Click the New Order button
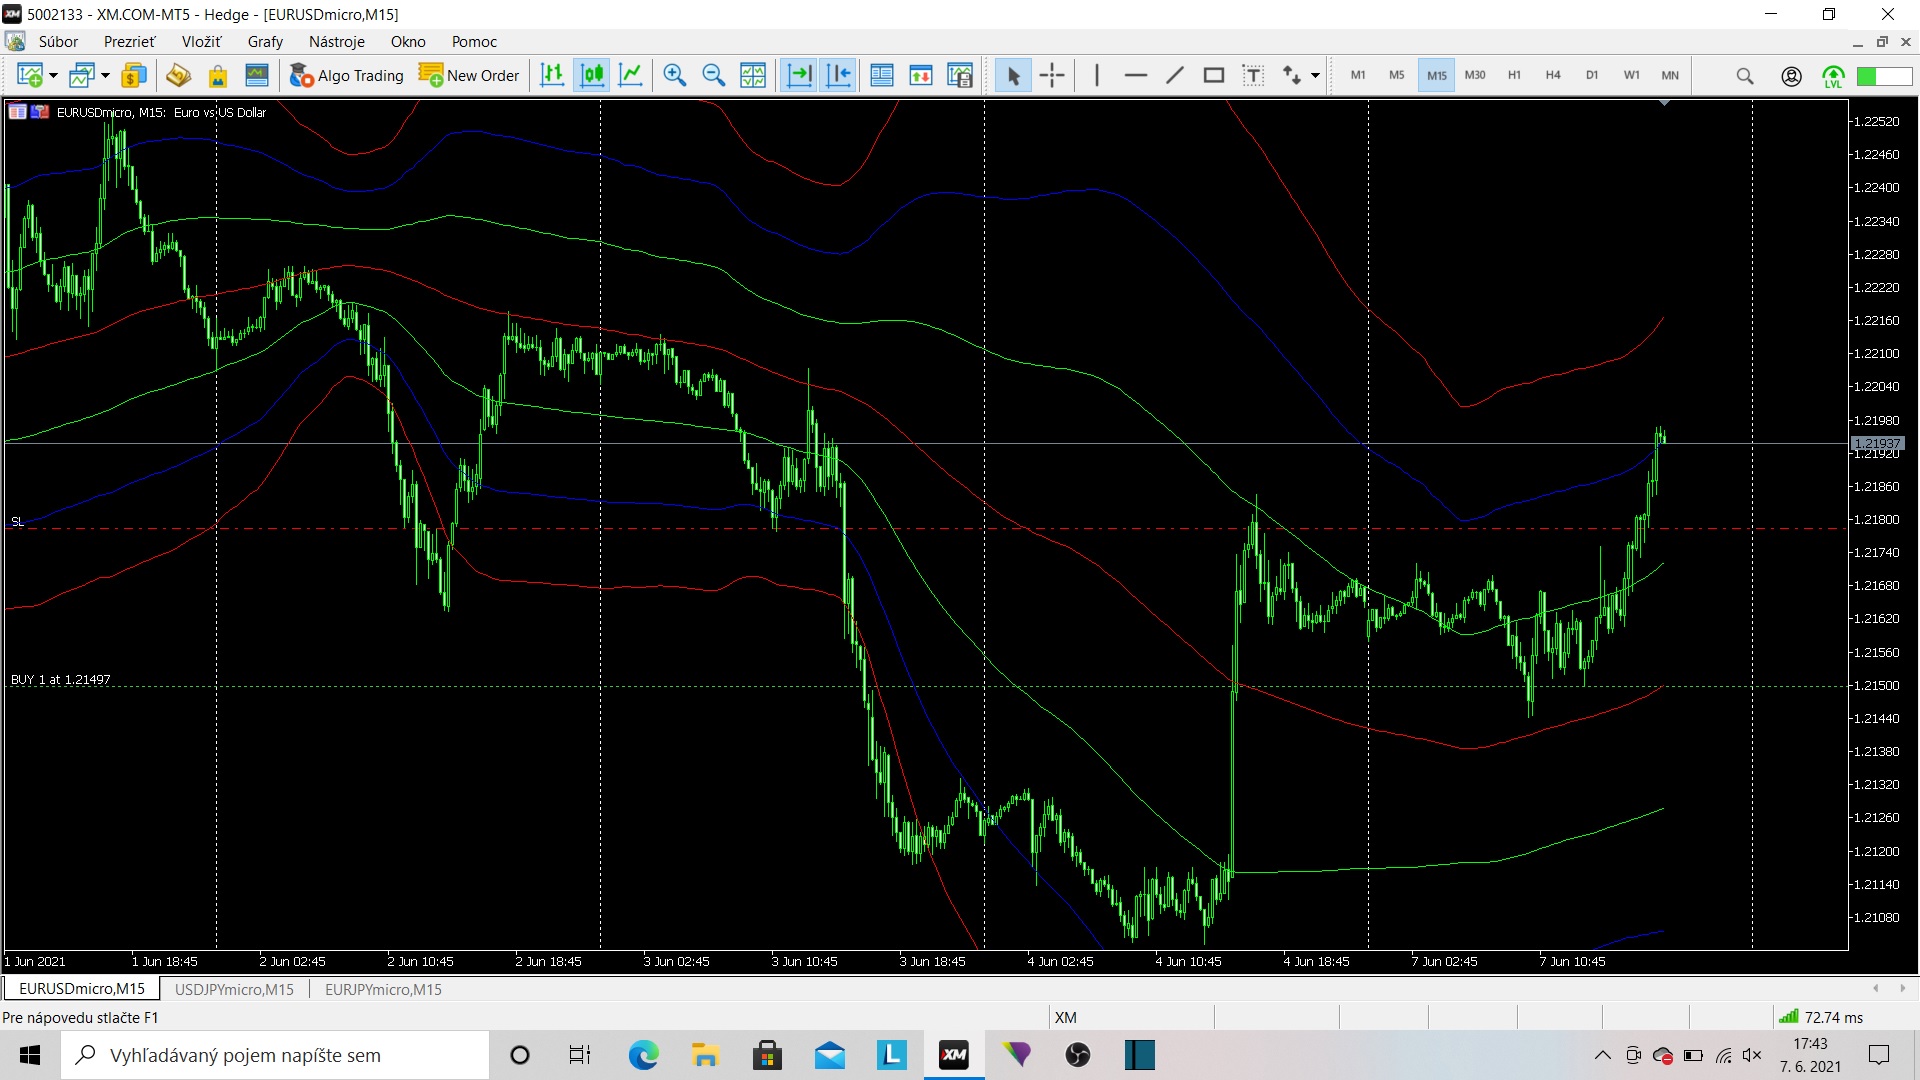The image size is (1920, 1080). click(469, 75)
